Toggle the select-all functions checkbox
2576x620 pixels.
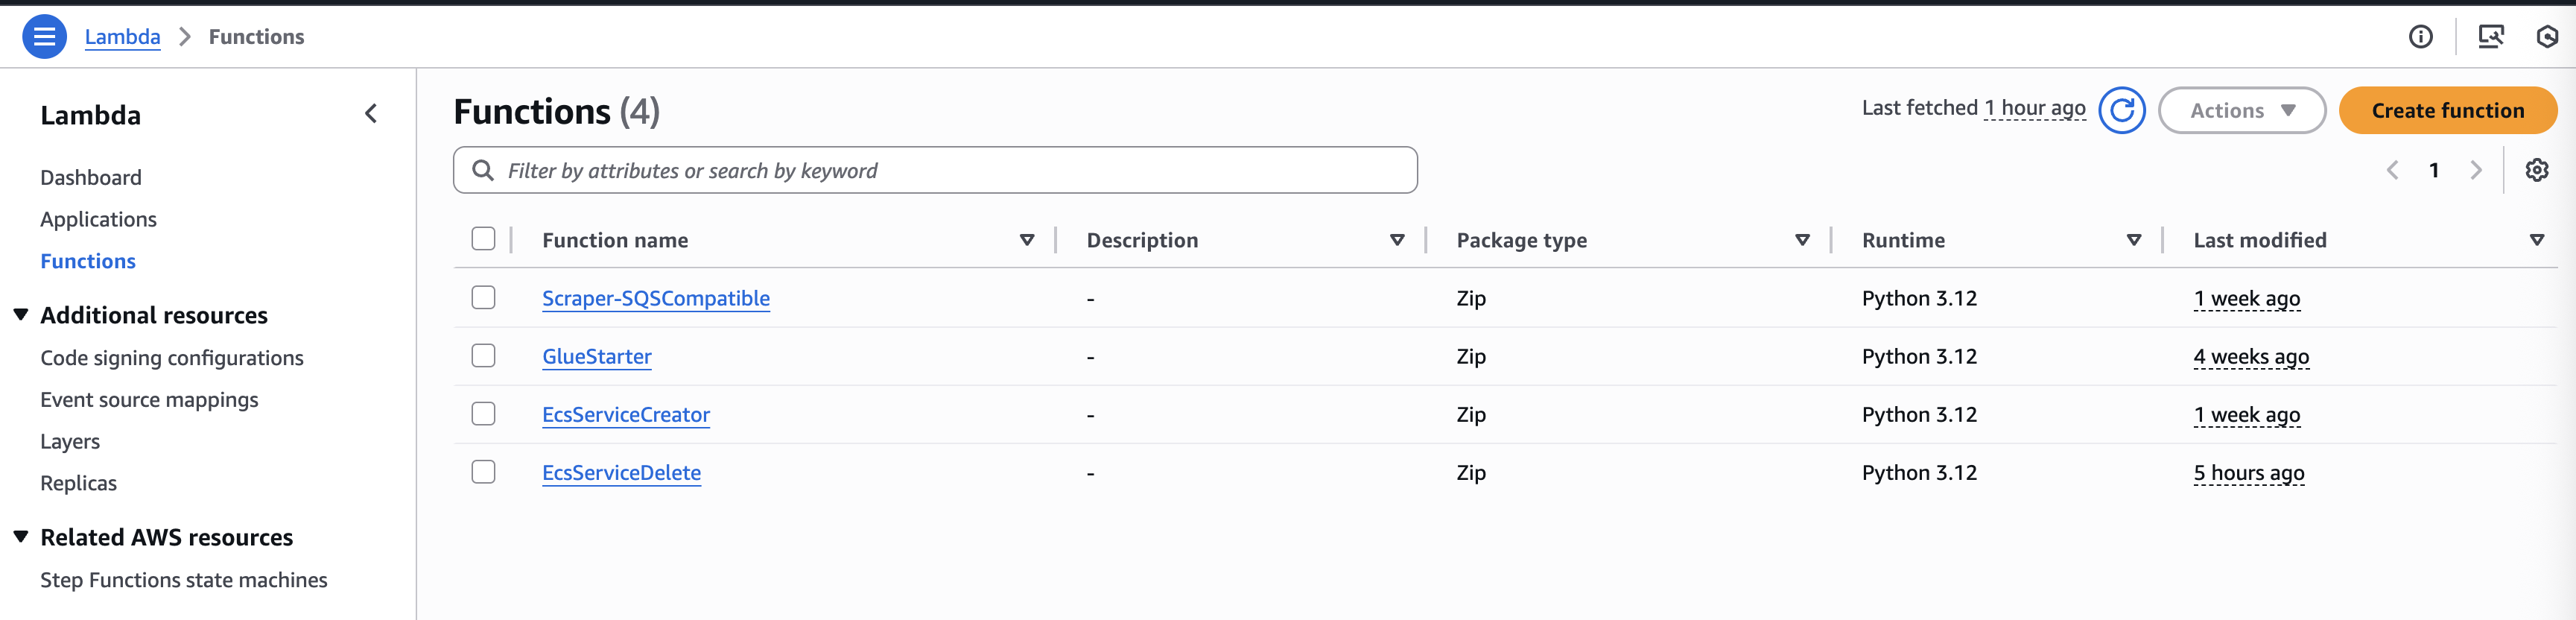(483, 239)
